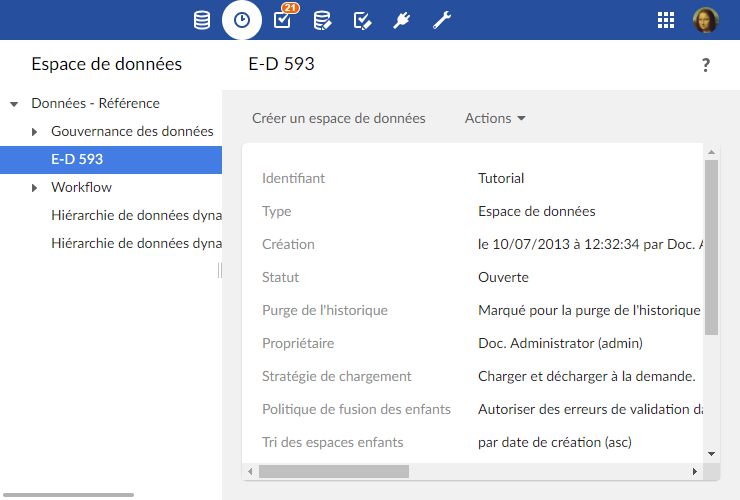This screenshot has height=500, width=740.
Task: Open the wrench administration icon
Action: tap(441, 20)
